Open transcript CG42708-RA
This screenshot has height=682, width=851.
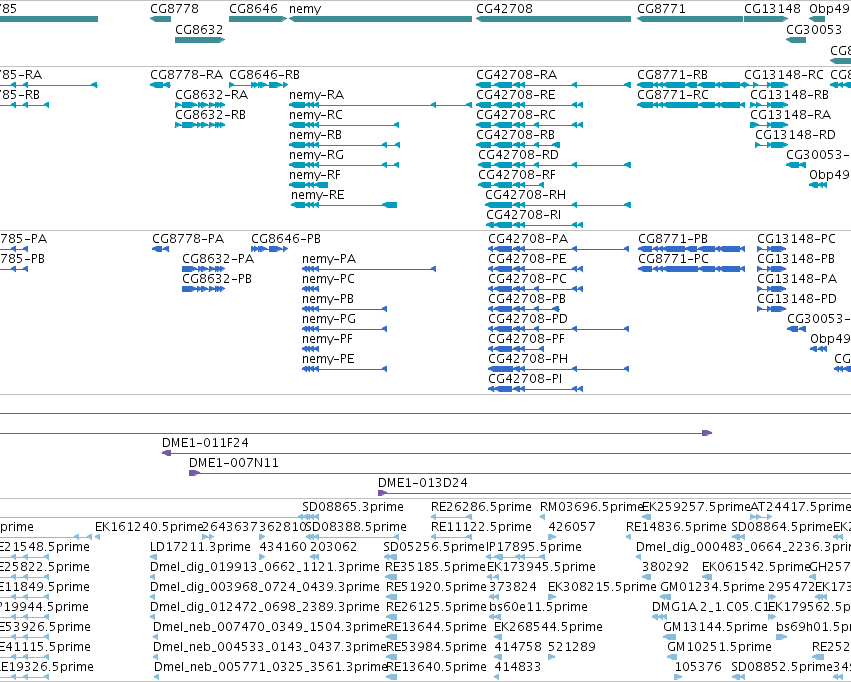[517, 74]
